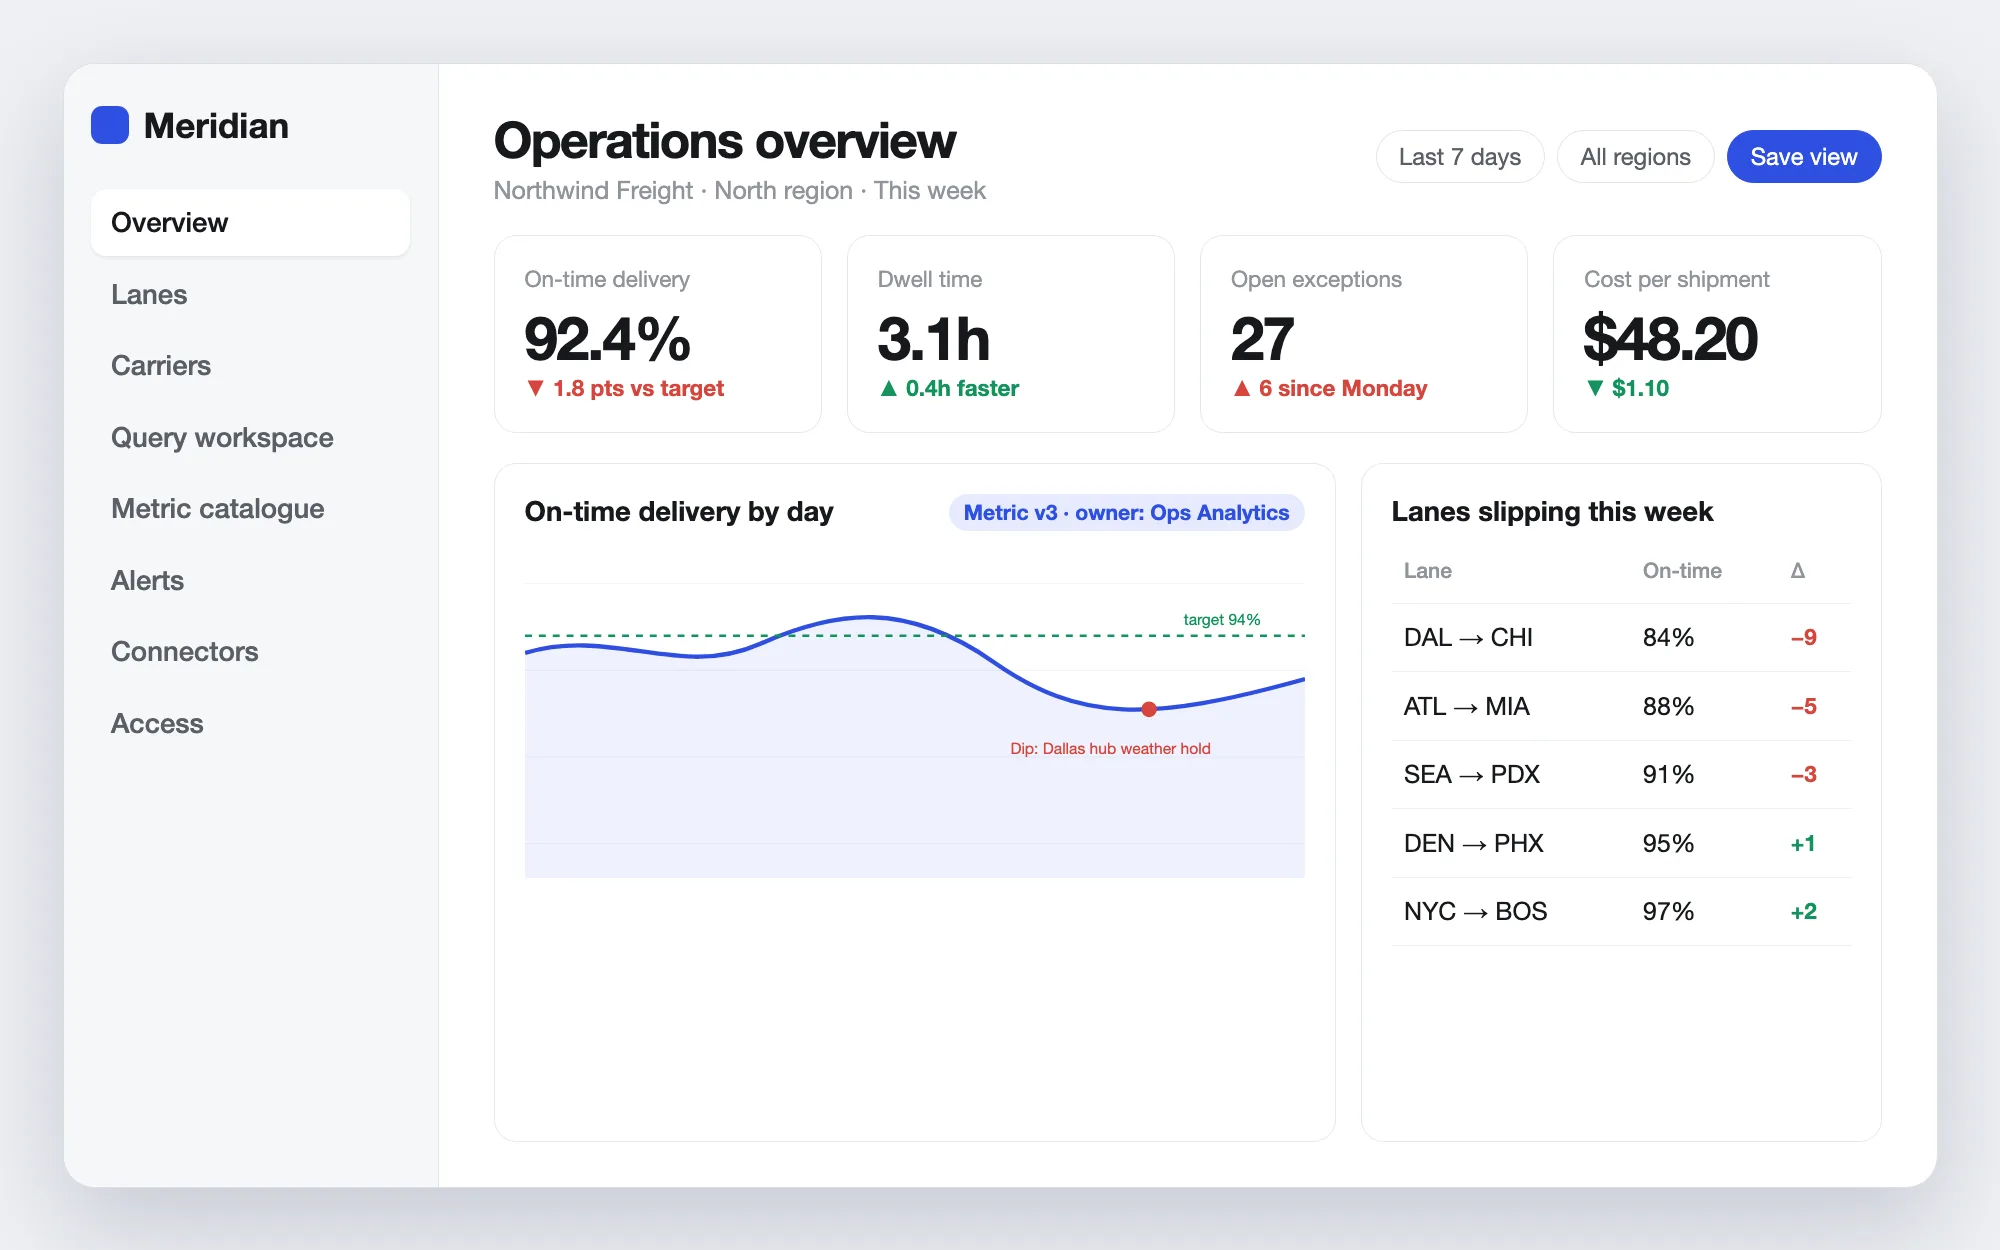Click the Dip: Dallas hub weather hold annotation
2000x1250 pixels.
click(1110, 748)
